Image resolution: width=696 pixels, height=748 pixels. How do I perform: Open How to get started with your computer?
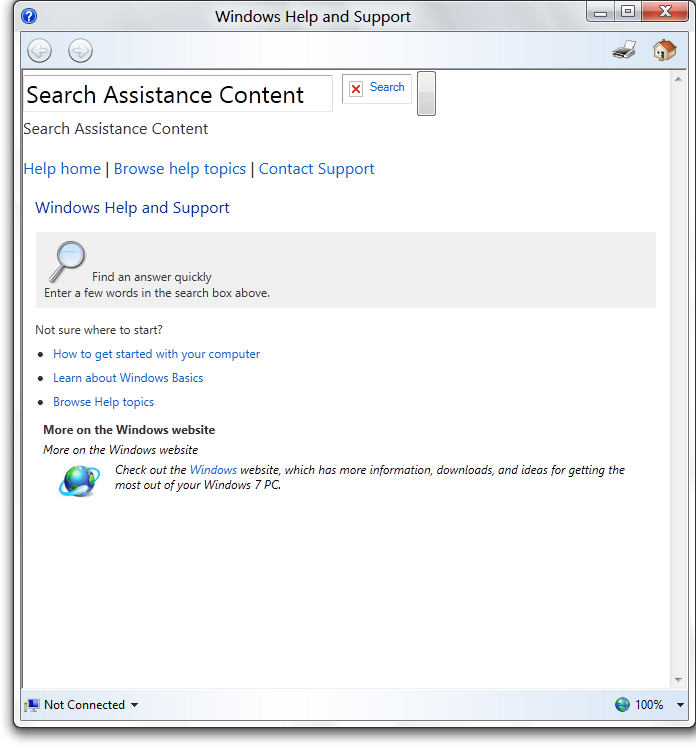pyautogui.click(x=156, y=354)
